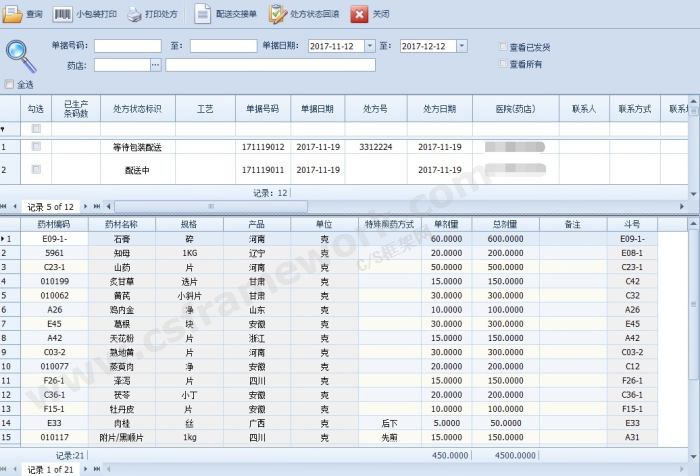Click the 配送交接单 document icon
Screen dimensions: 700x476
tap(202, 14)
